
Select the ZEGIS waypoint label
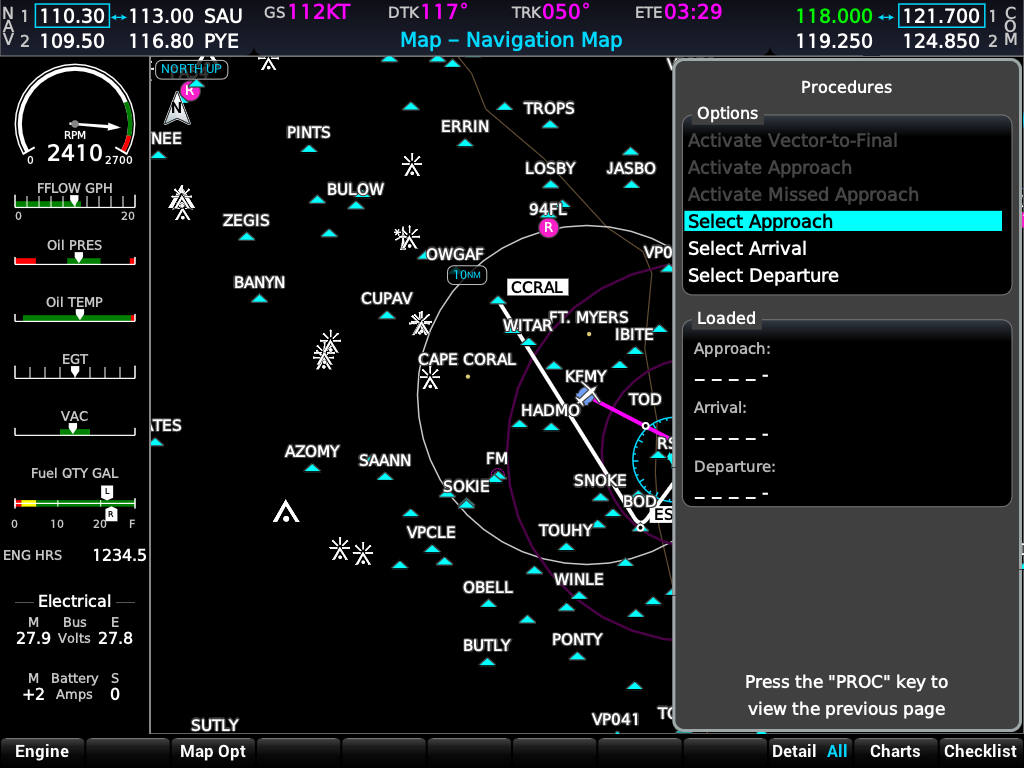246,220
